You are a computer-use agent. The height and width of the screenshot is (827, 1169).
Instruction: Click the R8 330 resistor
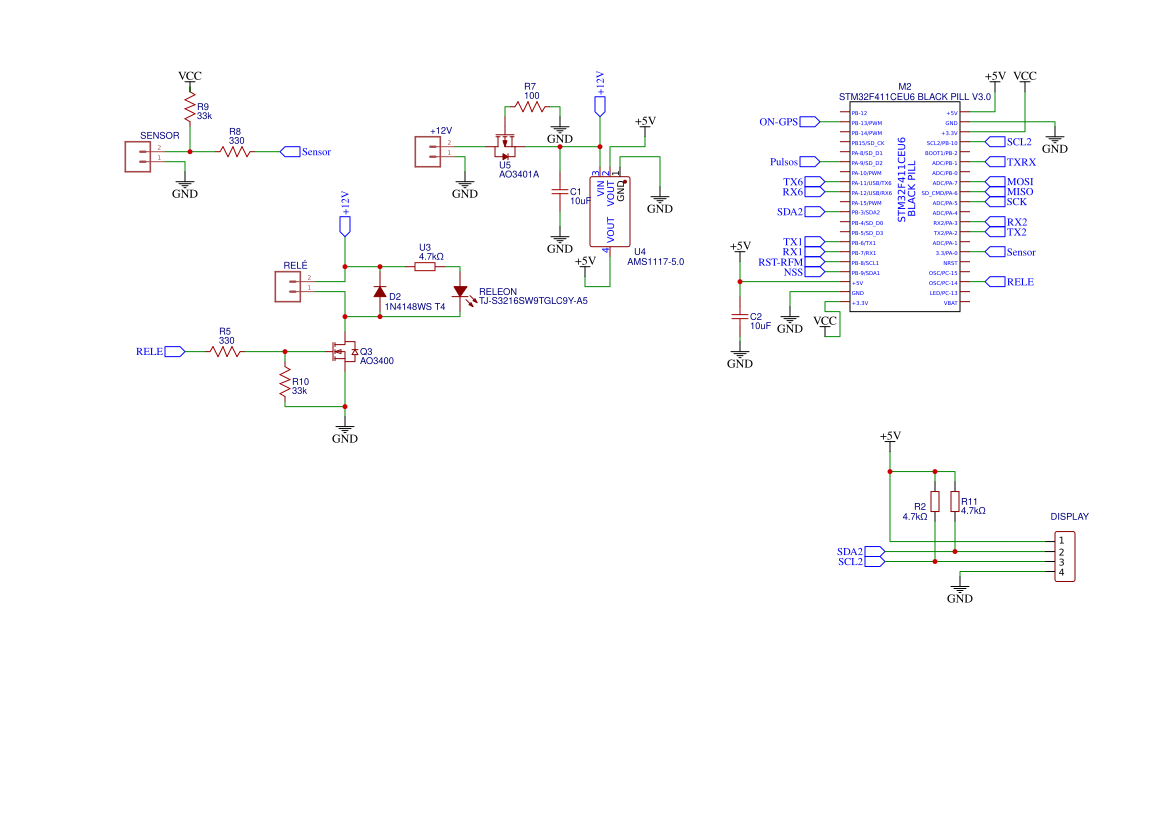tap(236, 152)
